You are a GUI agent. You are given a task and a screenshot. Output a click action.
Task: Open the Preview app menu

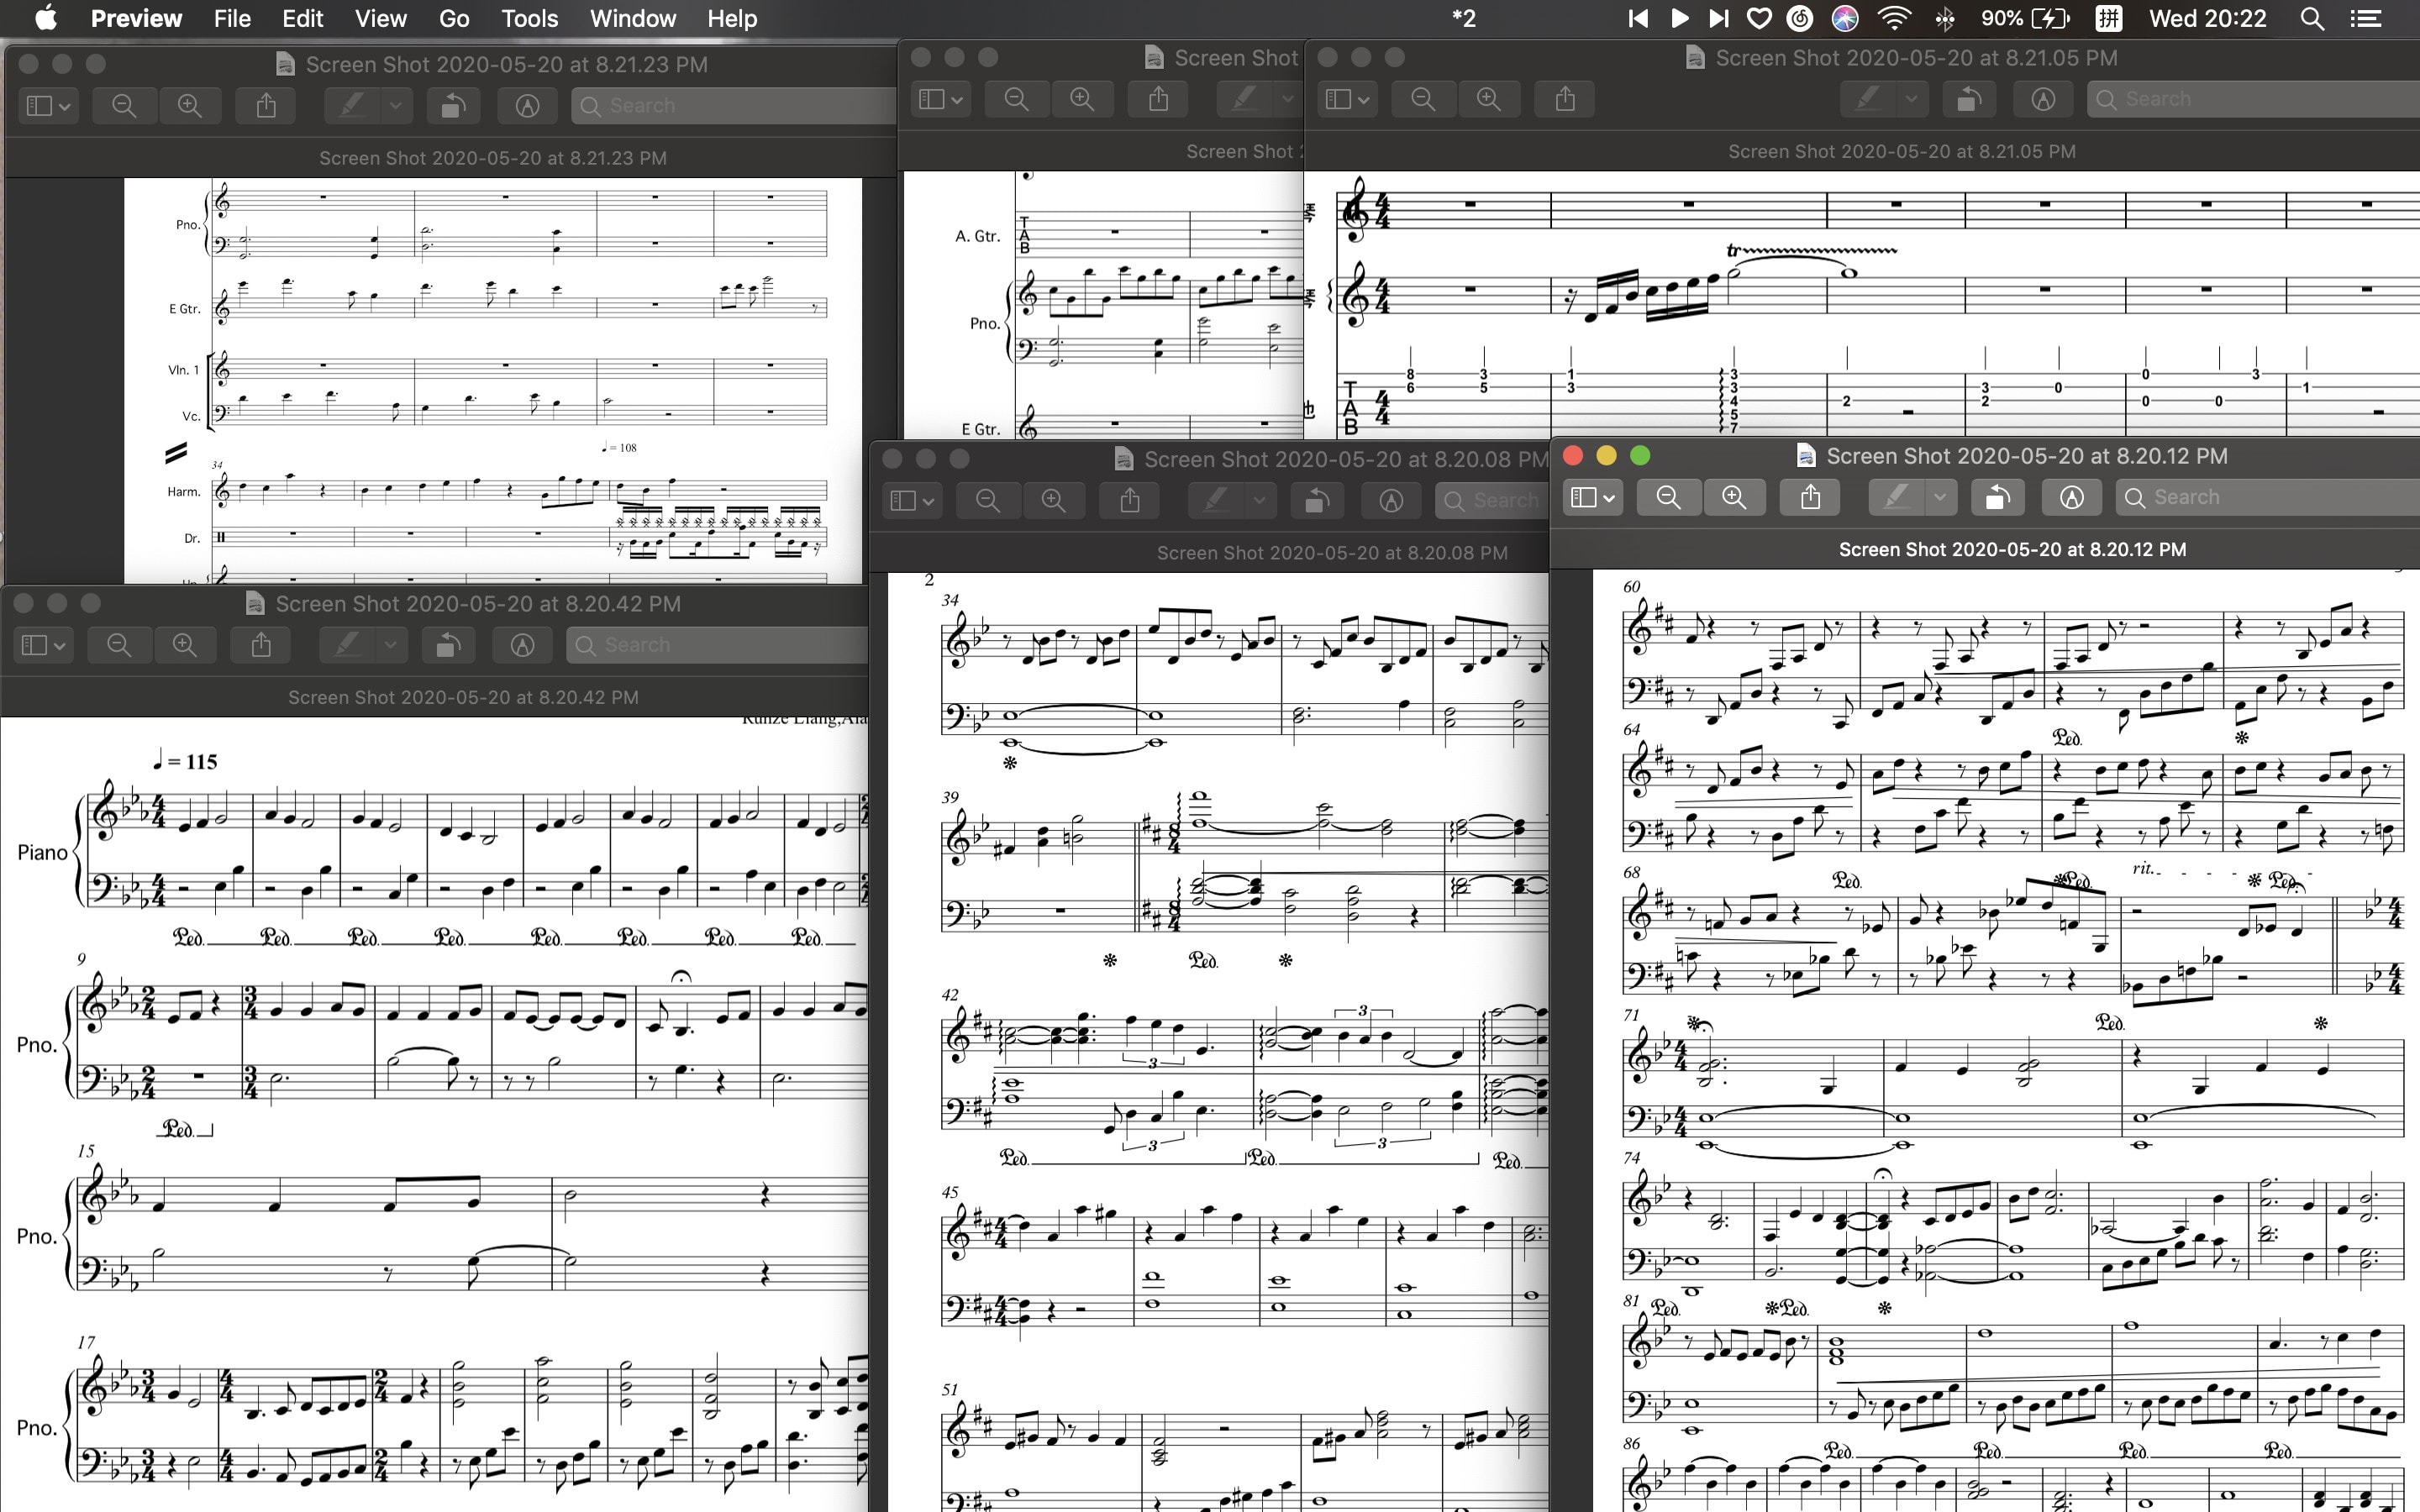[x=136, y=18]
